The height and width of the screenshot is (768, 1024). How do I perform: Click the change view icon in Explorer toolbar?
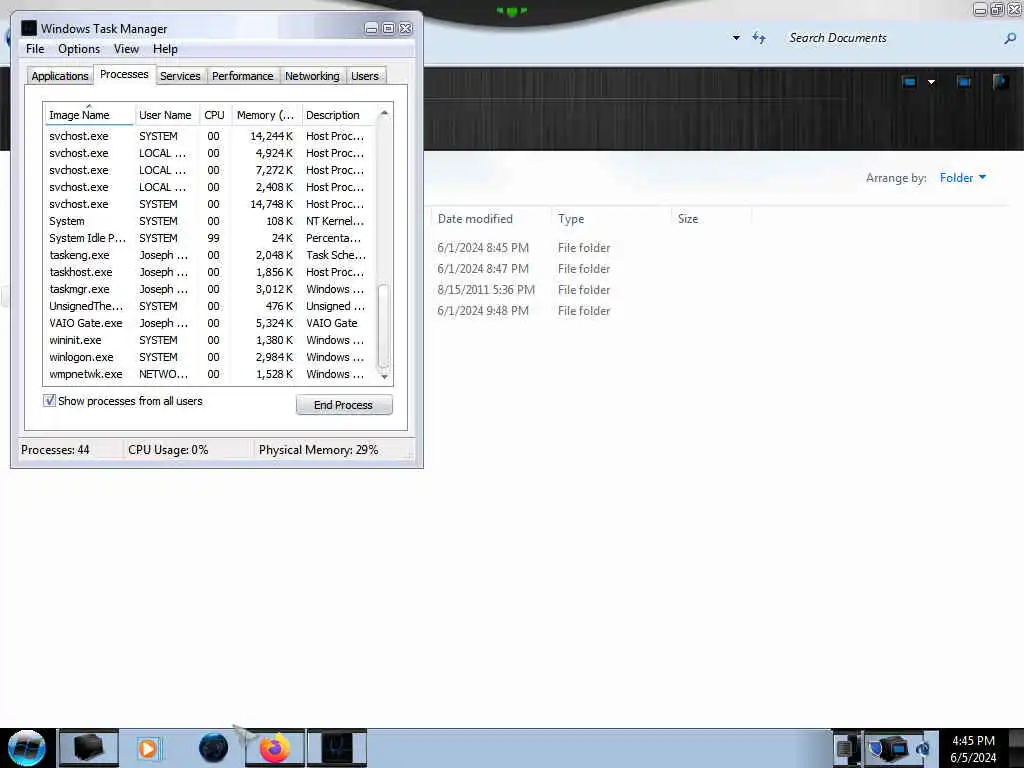[x=910, y=82]
